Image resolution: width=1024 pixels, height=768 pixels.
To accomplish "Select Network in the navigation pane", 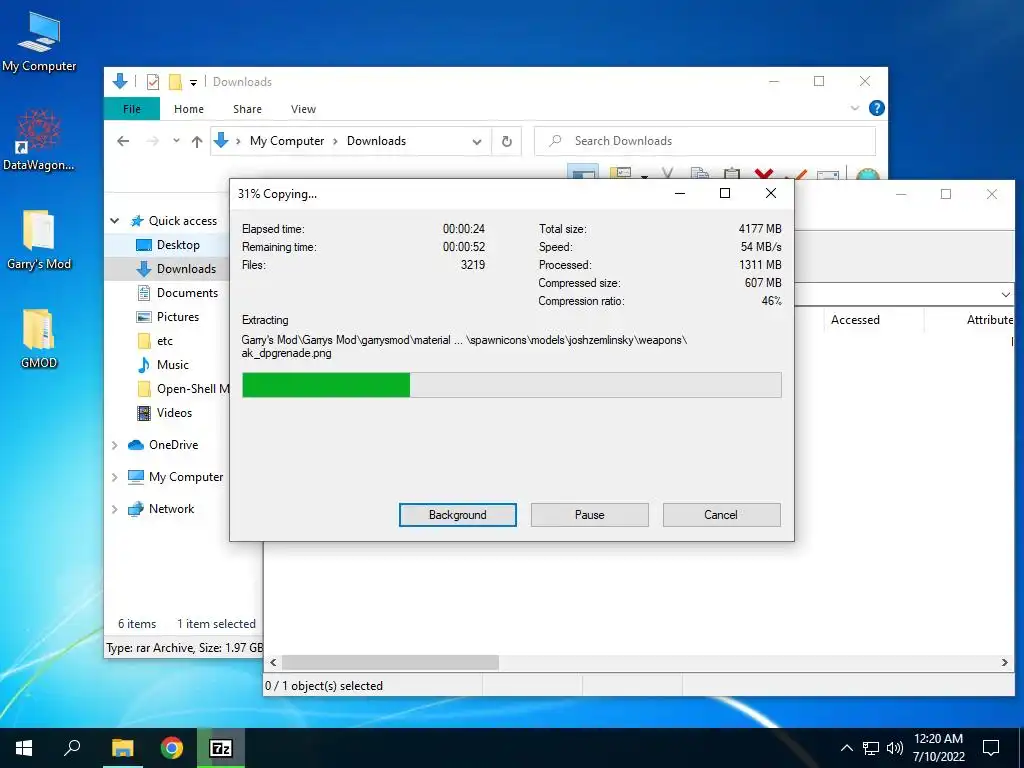I will pyautogui.click(x=161, y=509).
